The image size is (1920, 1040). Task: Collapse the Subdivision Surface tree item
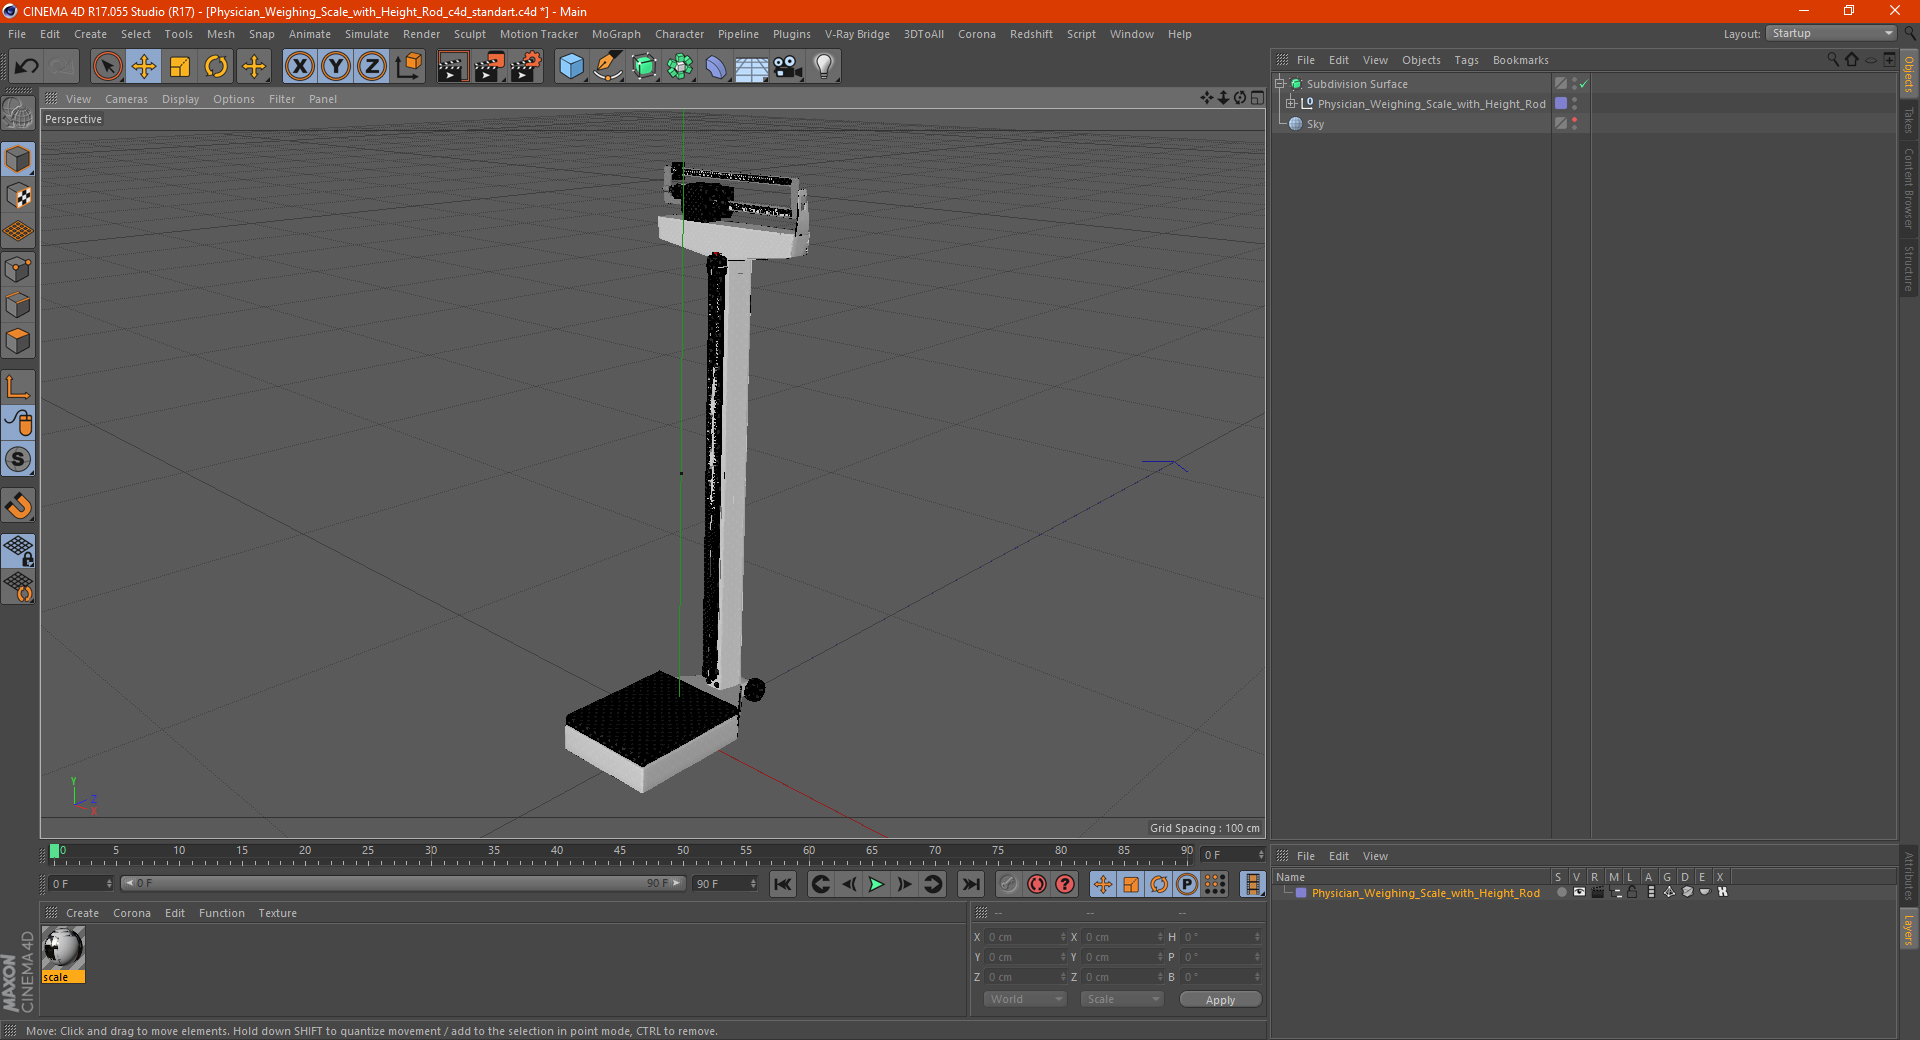1280,84
